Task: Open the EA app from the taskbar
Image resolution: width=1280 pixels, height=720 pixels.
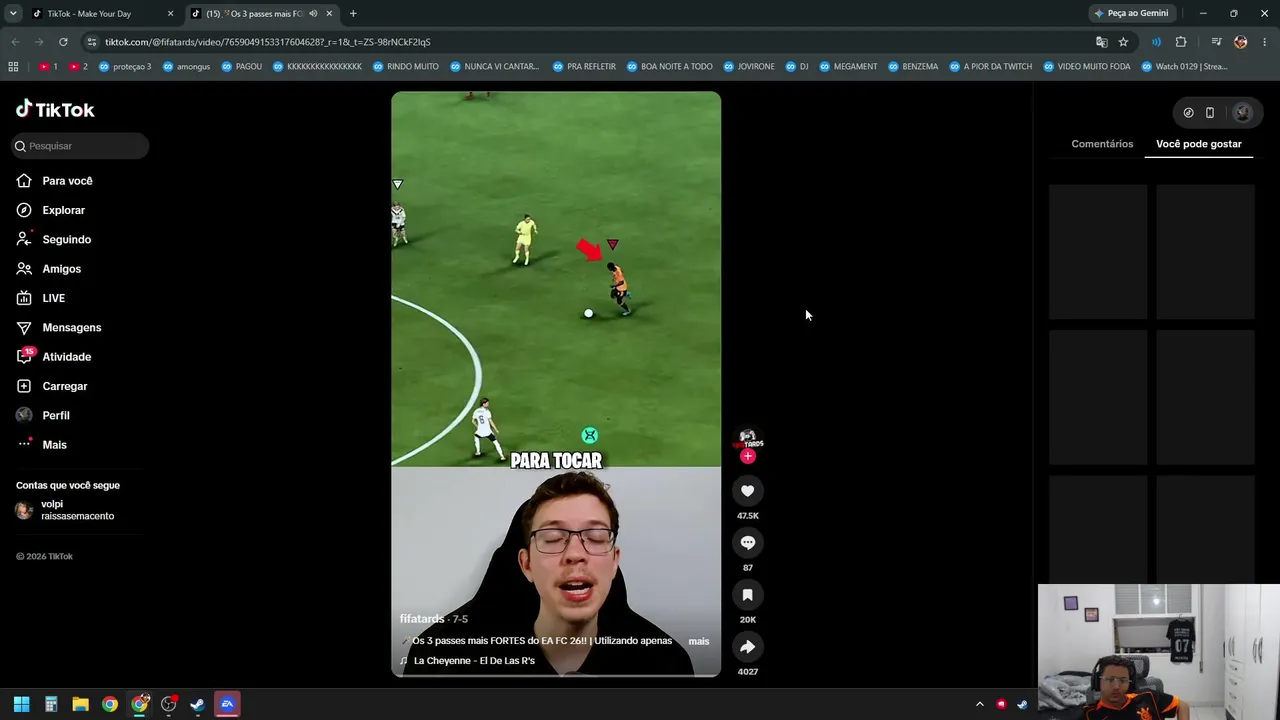Action: [x=227, y=704]
